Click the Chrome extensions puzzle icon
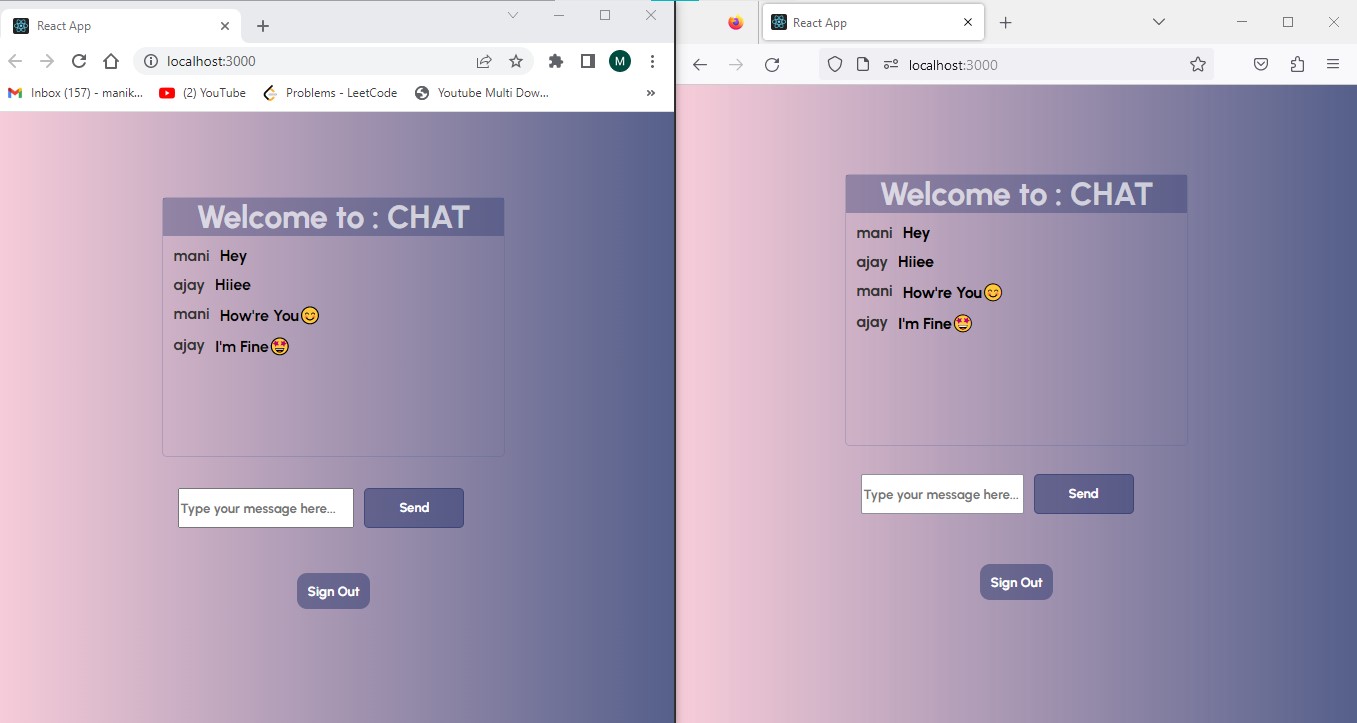The image size is (1357, 723). click(555, 60)
